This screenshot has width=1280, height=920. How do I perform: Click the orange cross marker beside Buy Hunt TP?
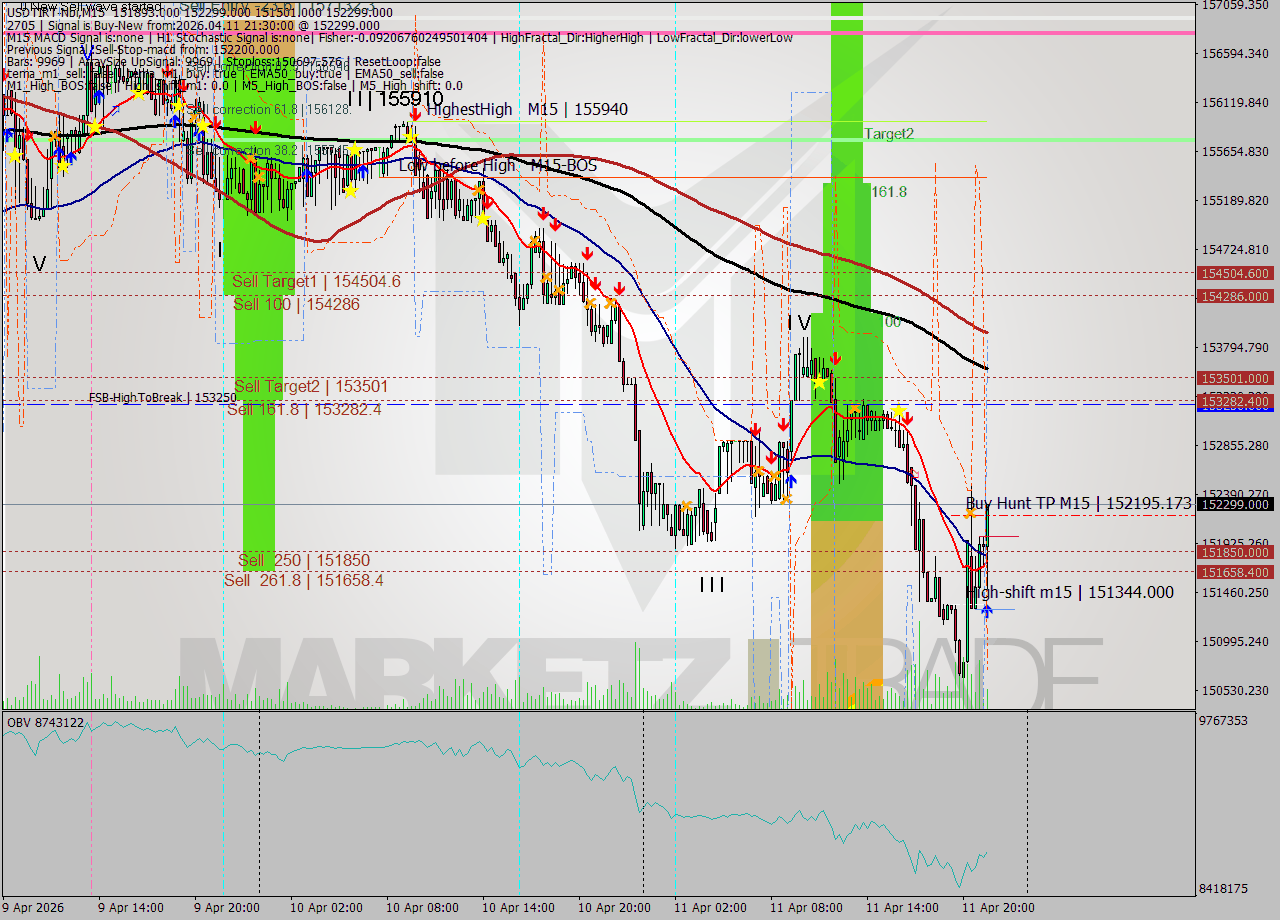(970, 513)
